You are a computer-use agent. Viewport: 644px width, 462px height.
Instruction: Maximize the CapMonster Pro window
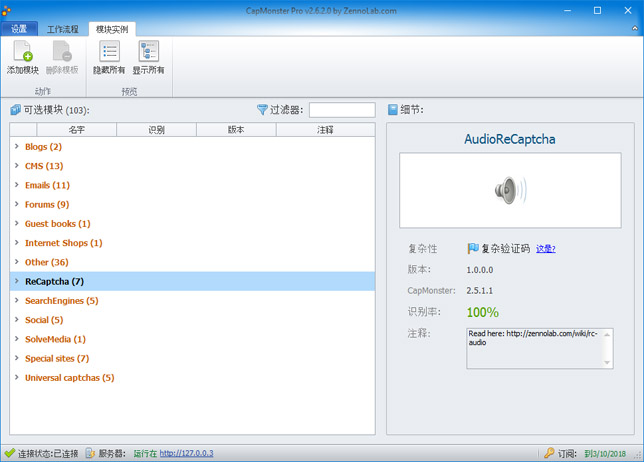click(598, 11)
